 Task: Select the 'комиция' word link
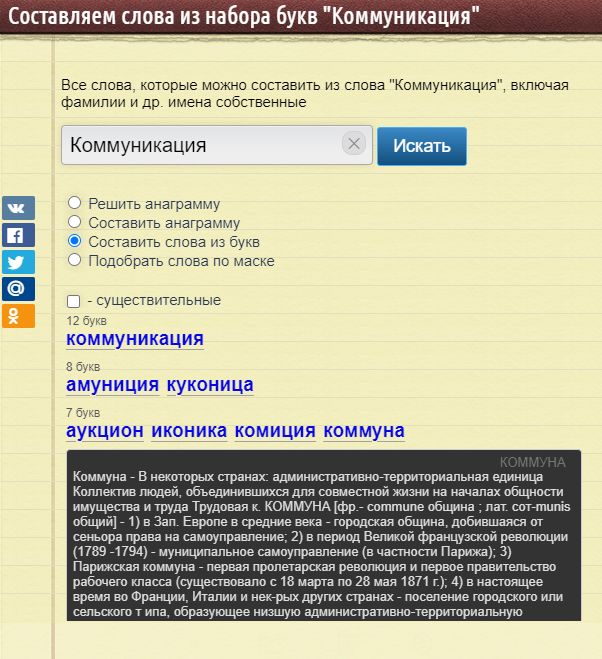[275, 431]
